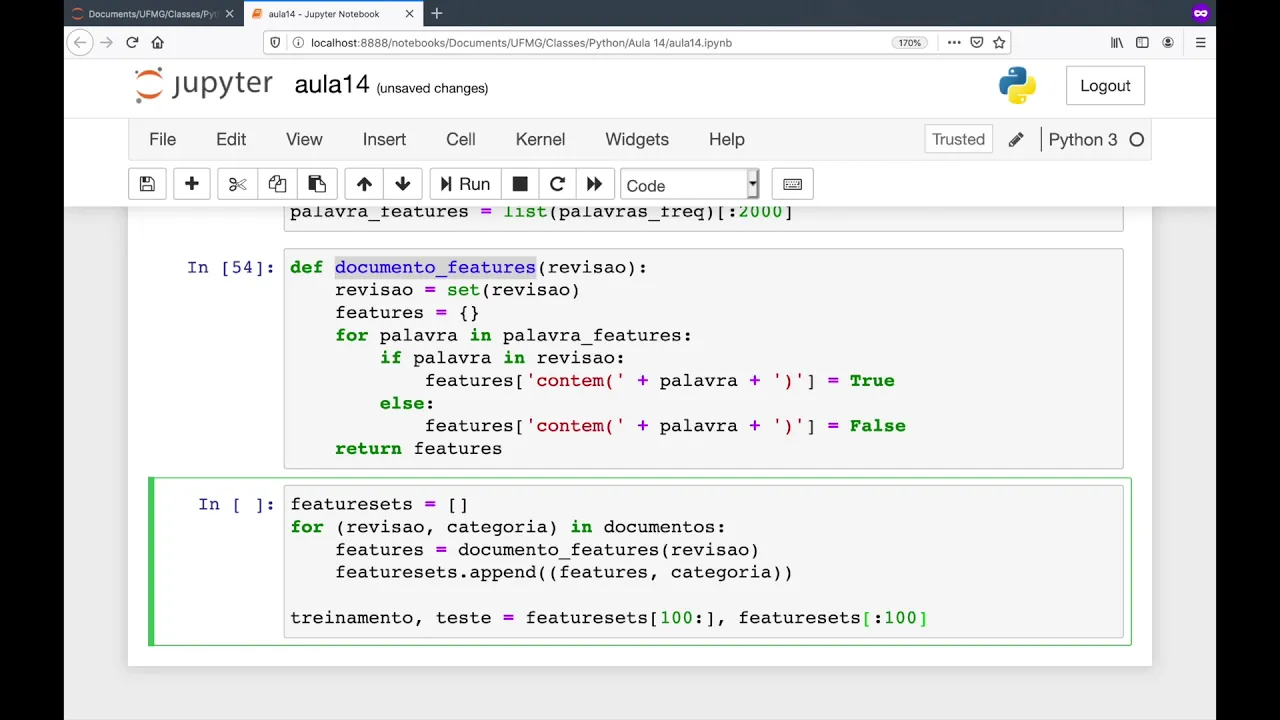Screen dimensions: 1280x720
Task: Click the (unsaved changes) status text
Action: pyautogui.click(x=432, y=88)
